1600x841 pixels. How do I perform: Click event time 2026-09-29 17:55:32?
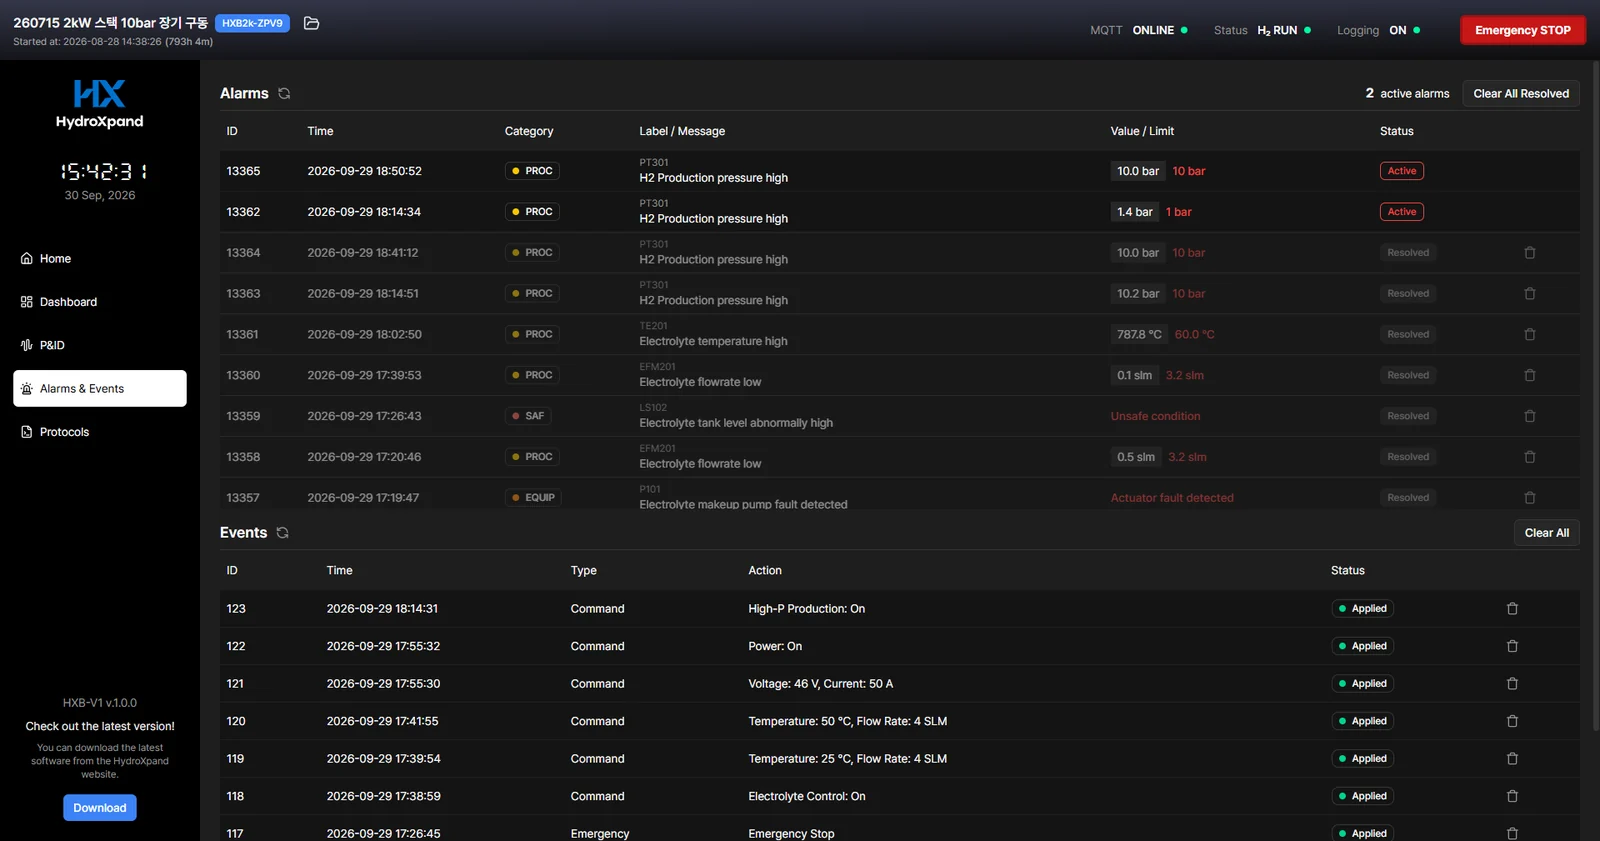(383, 646)
